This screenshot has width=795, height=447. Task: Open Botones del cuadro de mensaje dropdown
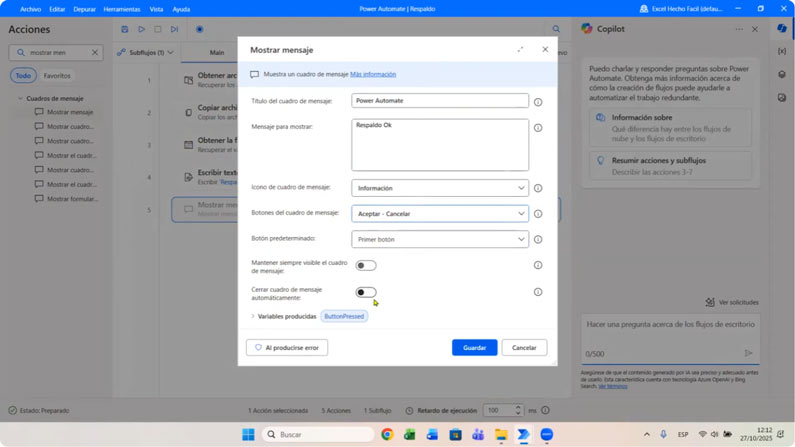[440, 214]
